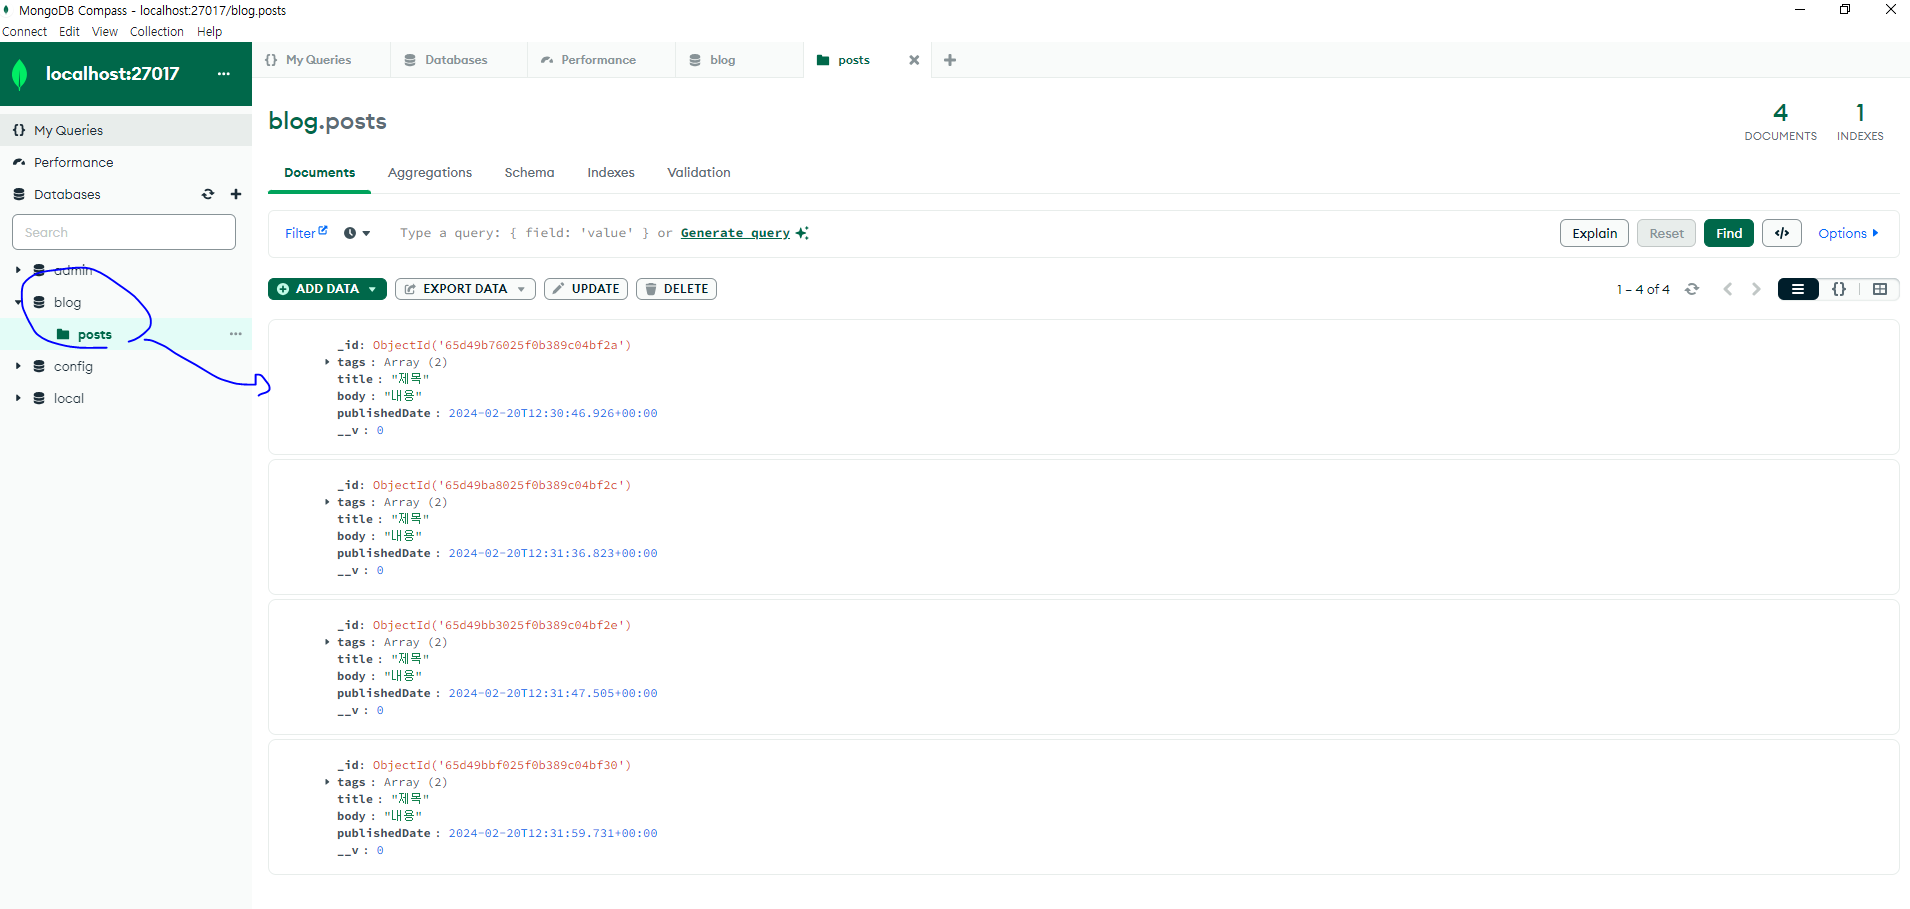Screen dimensions: 1910x909
Task: Open the Connect menu
Action: point(25,32)
